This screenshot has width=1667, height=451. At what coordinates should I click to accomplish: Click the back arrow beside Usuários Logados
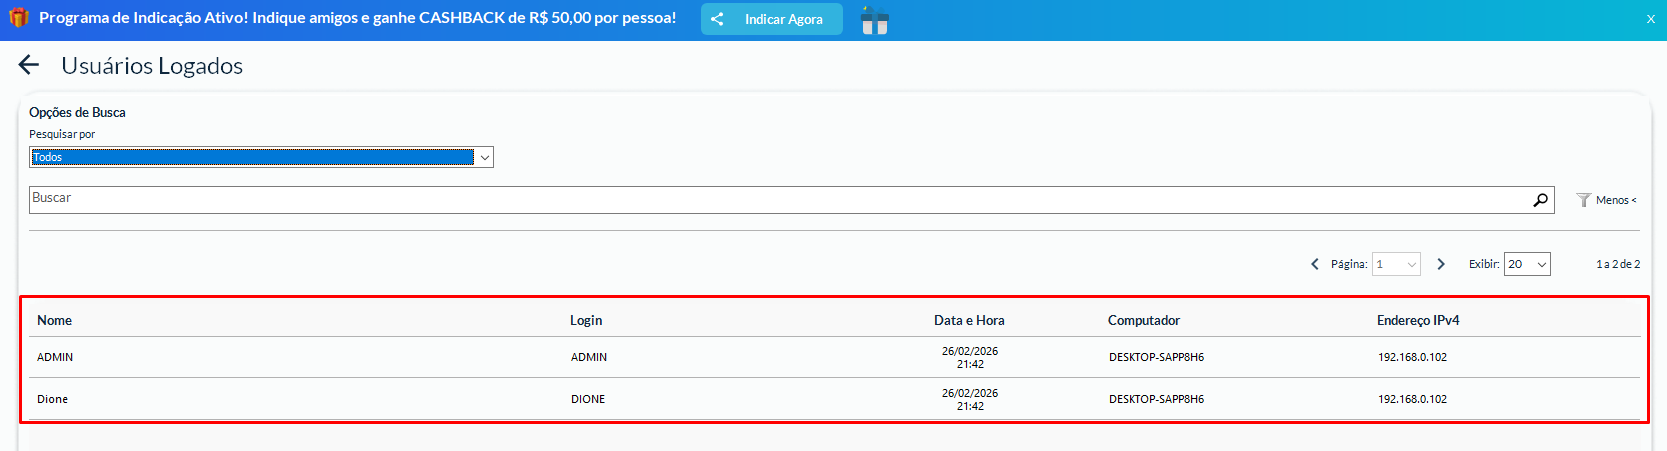point(29,66)
